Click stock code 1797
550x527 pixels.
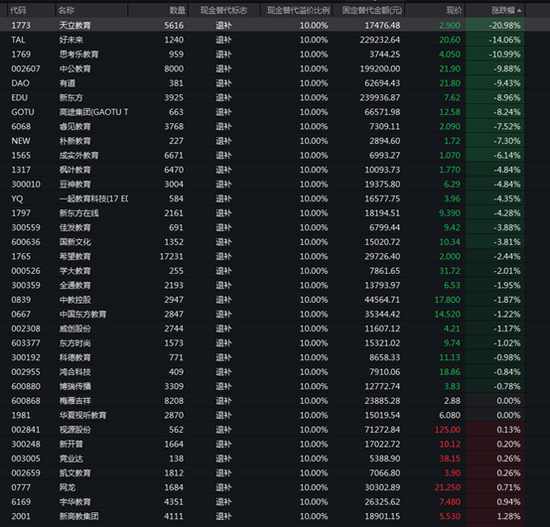click(x=21, y=213)
